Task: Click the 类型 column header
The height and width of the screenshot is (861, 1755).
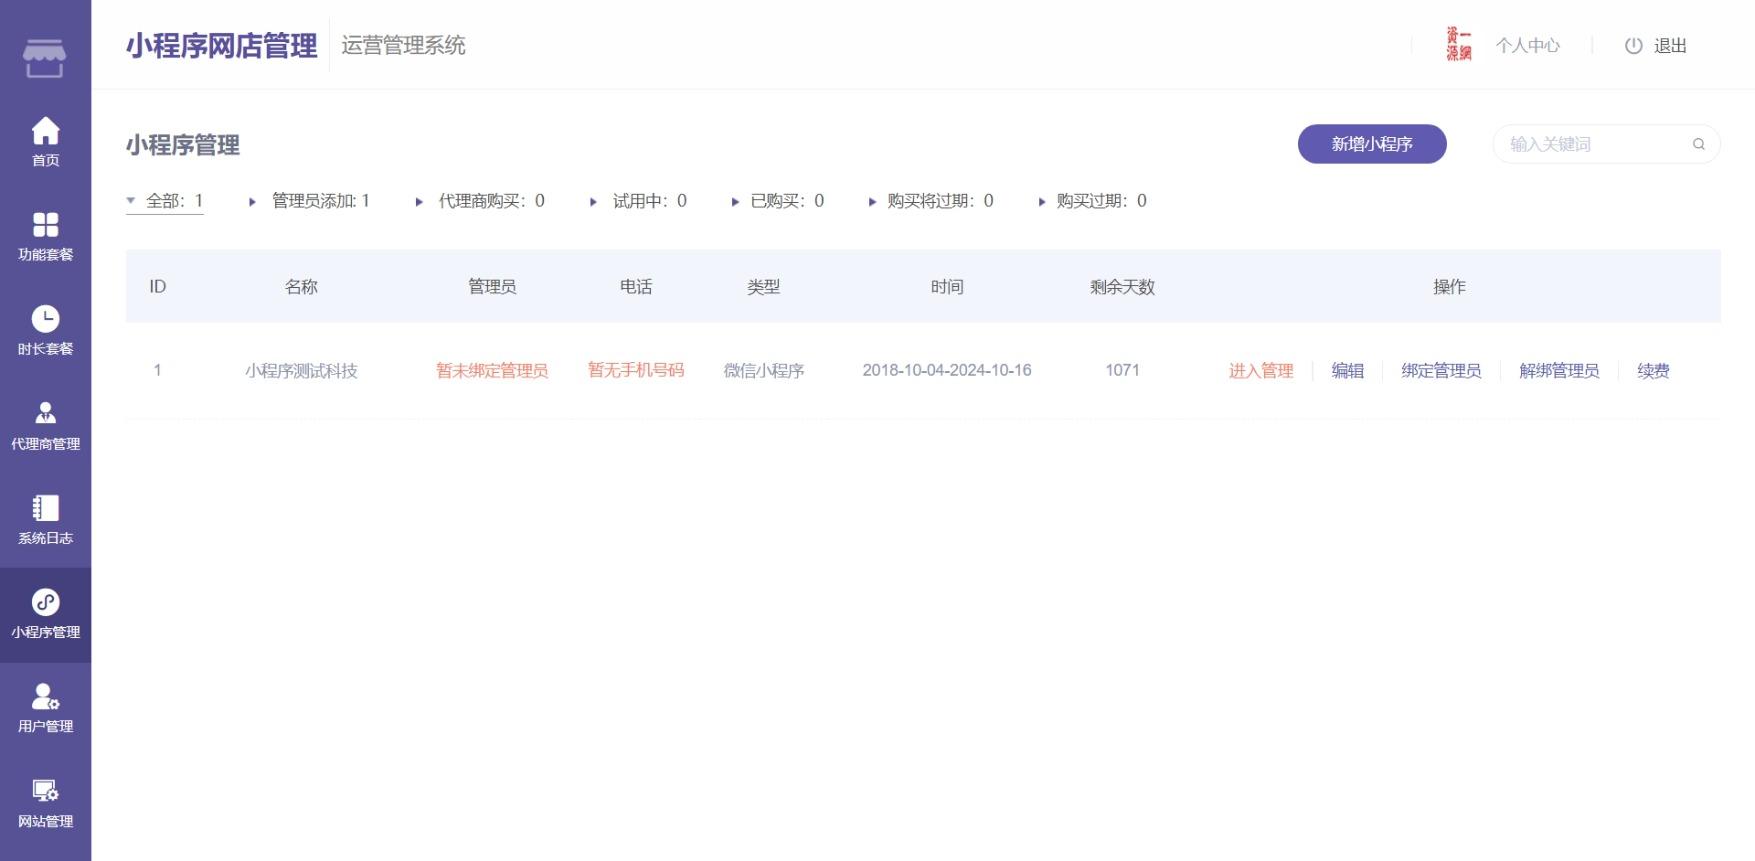Action: click(764, 287)
